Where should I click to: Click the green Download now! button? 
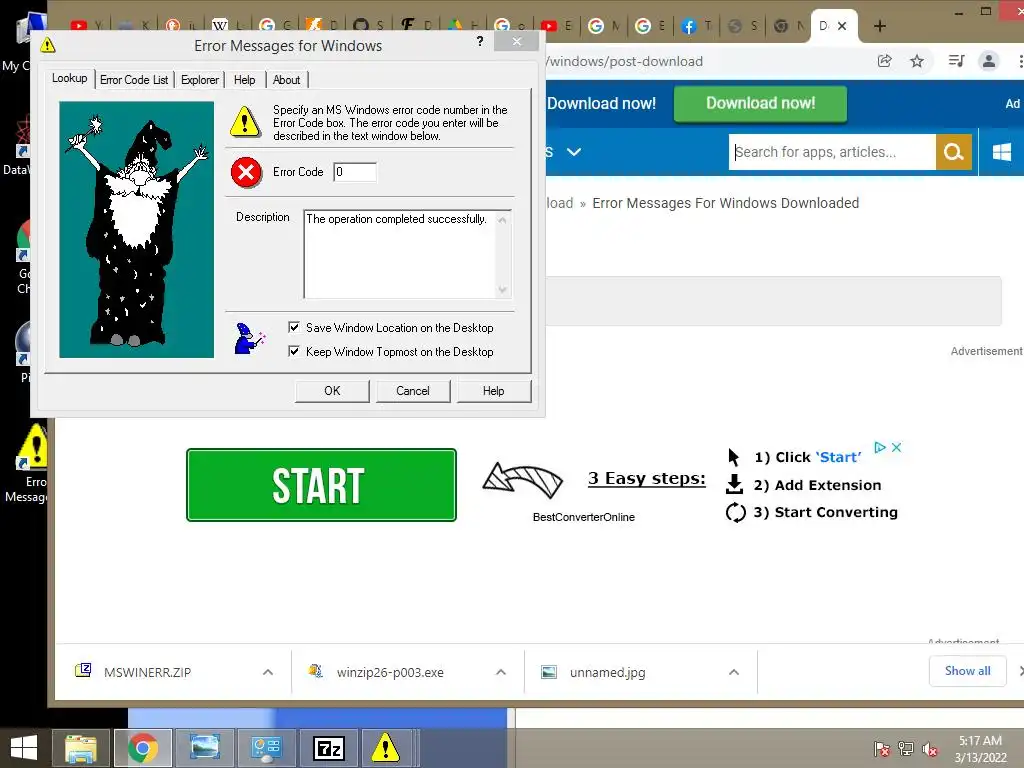click(760, 103)
